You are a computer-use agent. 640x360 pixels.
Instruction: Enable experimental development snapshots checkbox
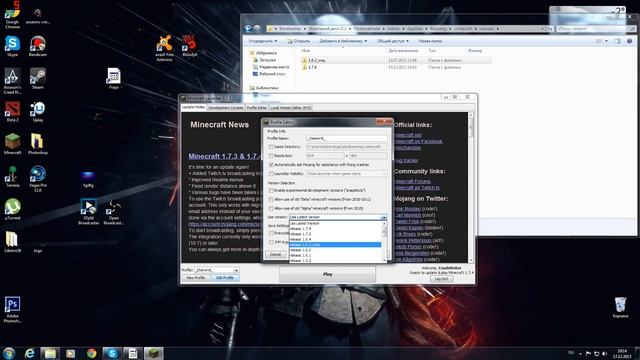(x=271, y=191)
